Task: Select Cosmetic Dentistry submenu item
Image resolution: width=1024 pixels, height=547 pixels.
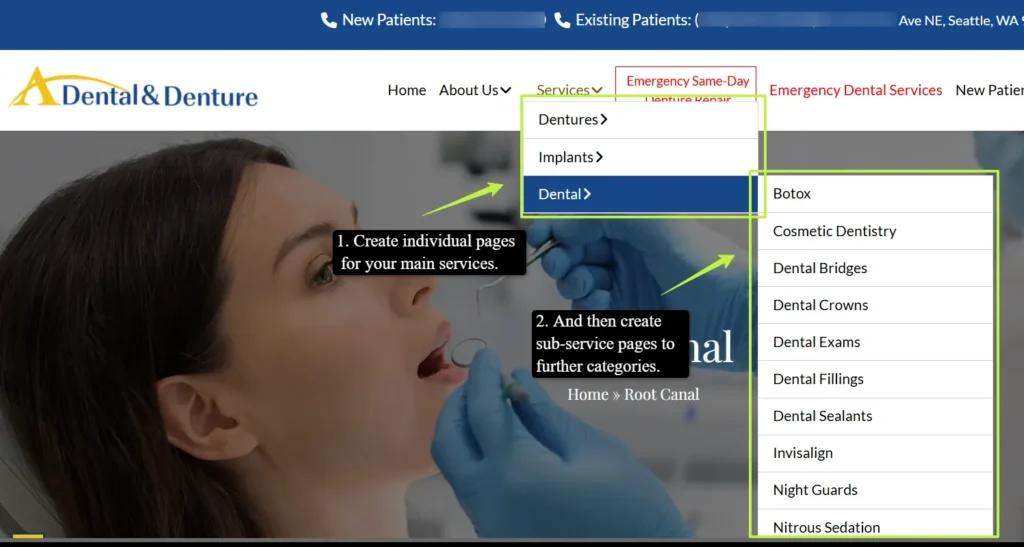Action: pos(875,231)
